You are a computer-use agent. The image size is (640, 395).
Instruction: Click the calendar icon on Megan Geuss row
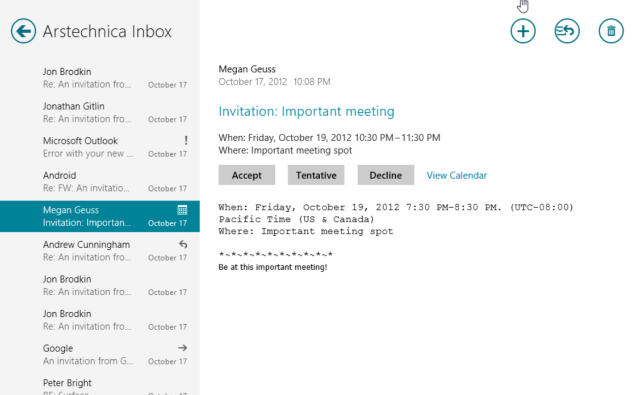click(x=182, y=210)
